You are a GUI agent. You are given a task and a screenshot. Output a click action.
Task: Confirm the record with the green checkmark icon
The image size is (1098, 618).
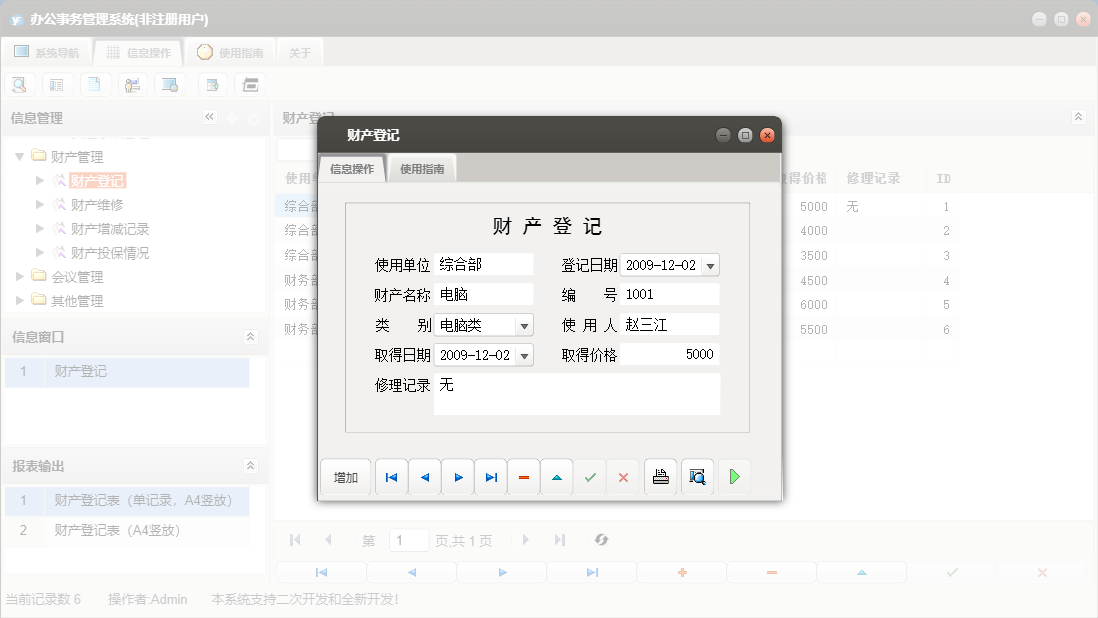[x=589, y=477]
